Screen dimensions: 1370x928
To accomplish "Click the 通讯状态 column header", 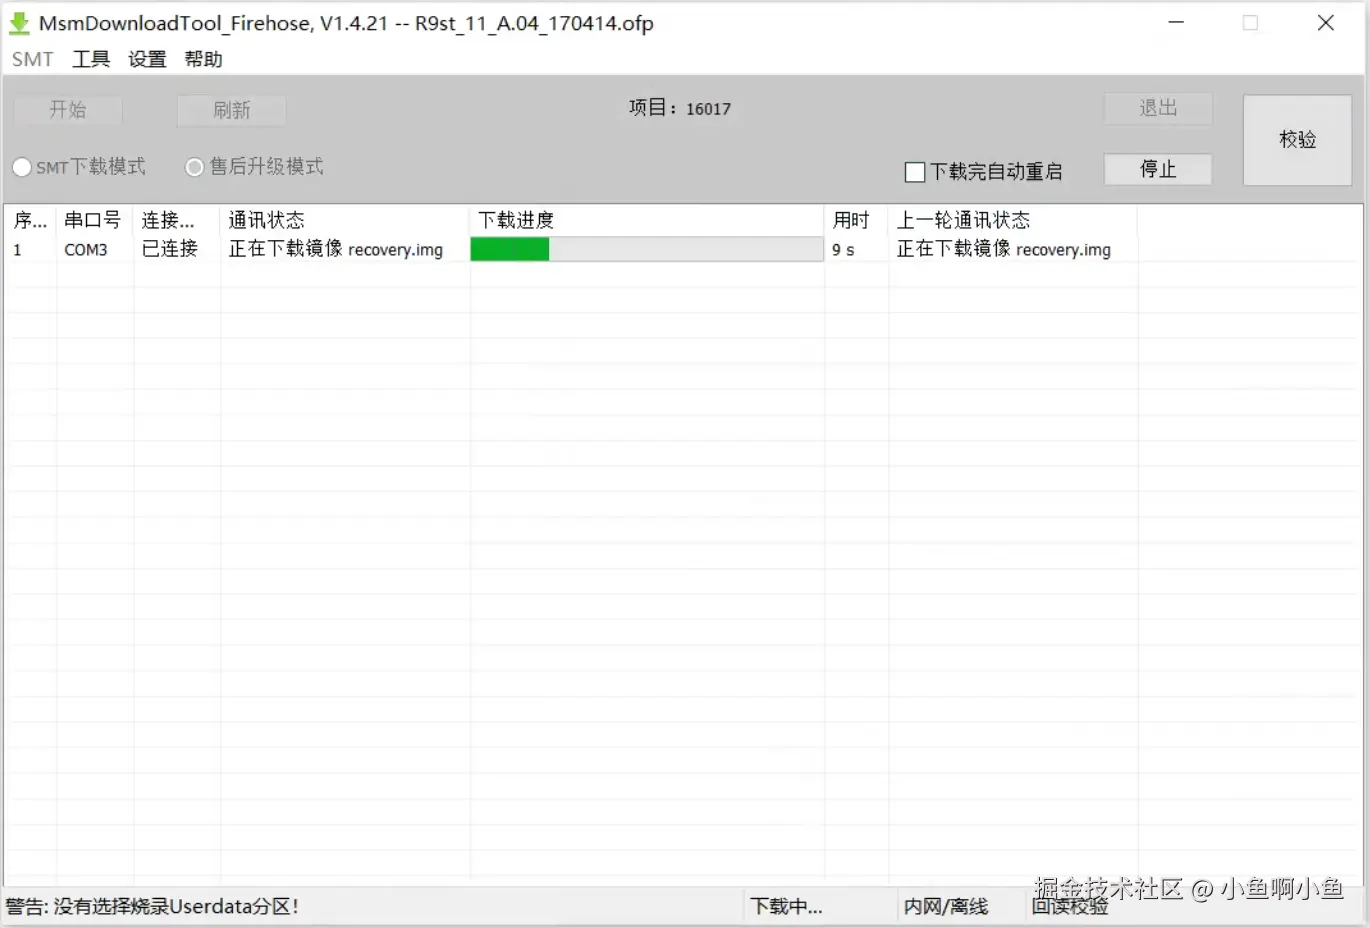I will tap(344, 220).
